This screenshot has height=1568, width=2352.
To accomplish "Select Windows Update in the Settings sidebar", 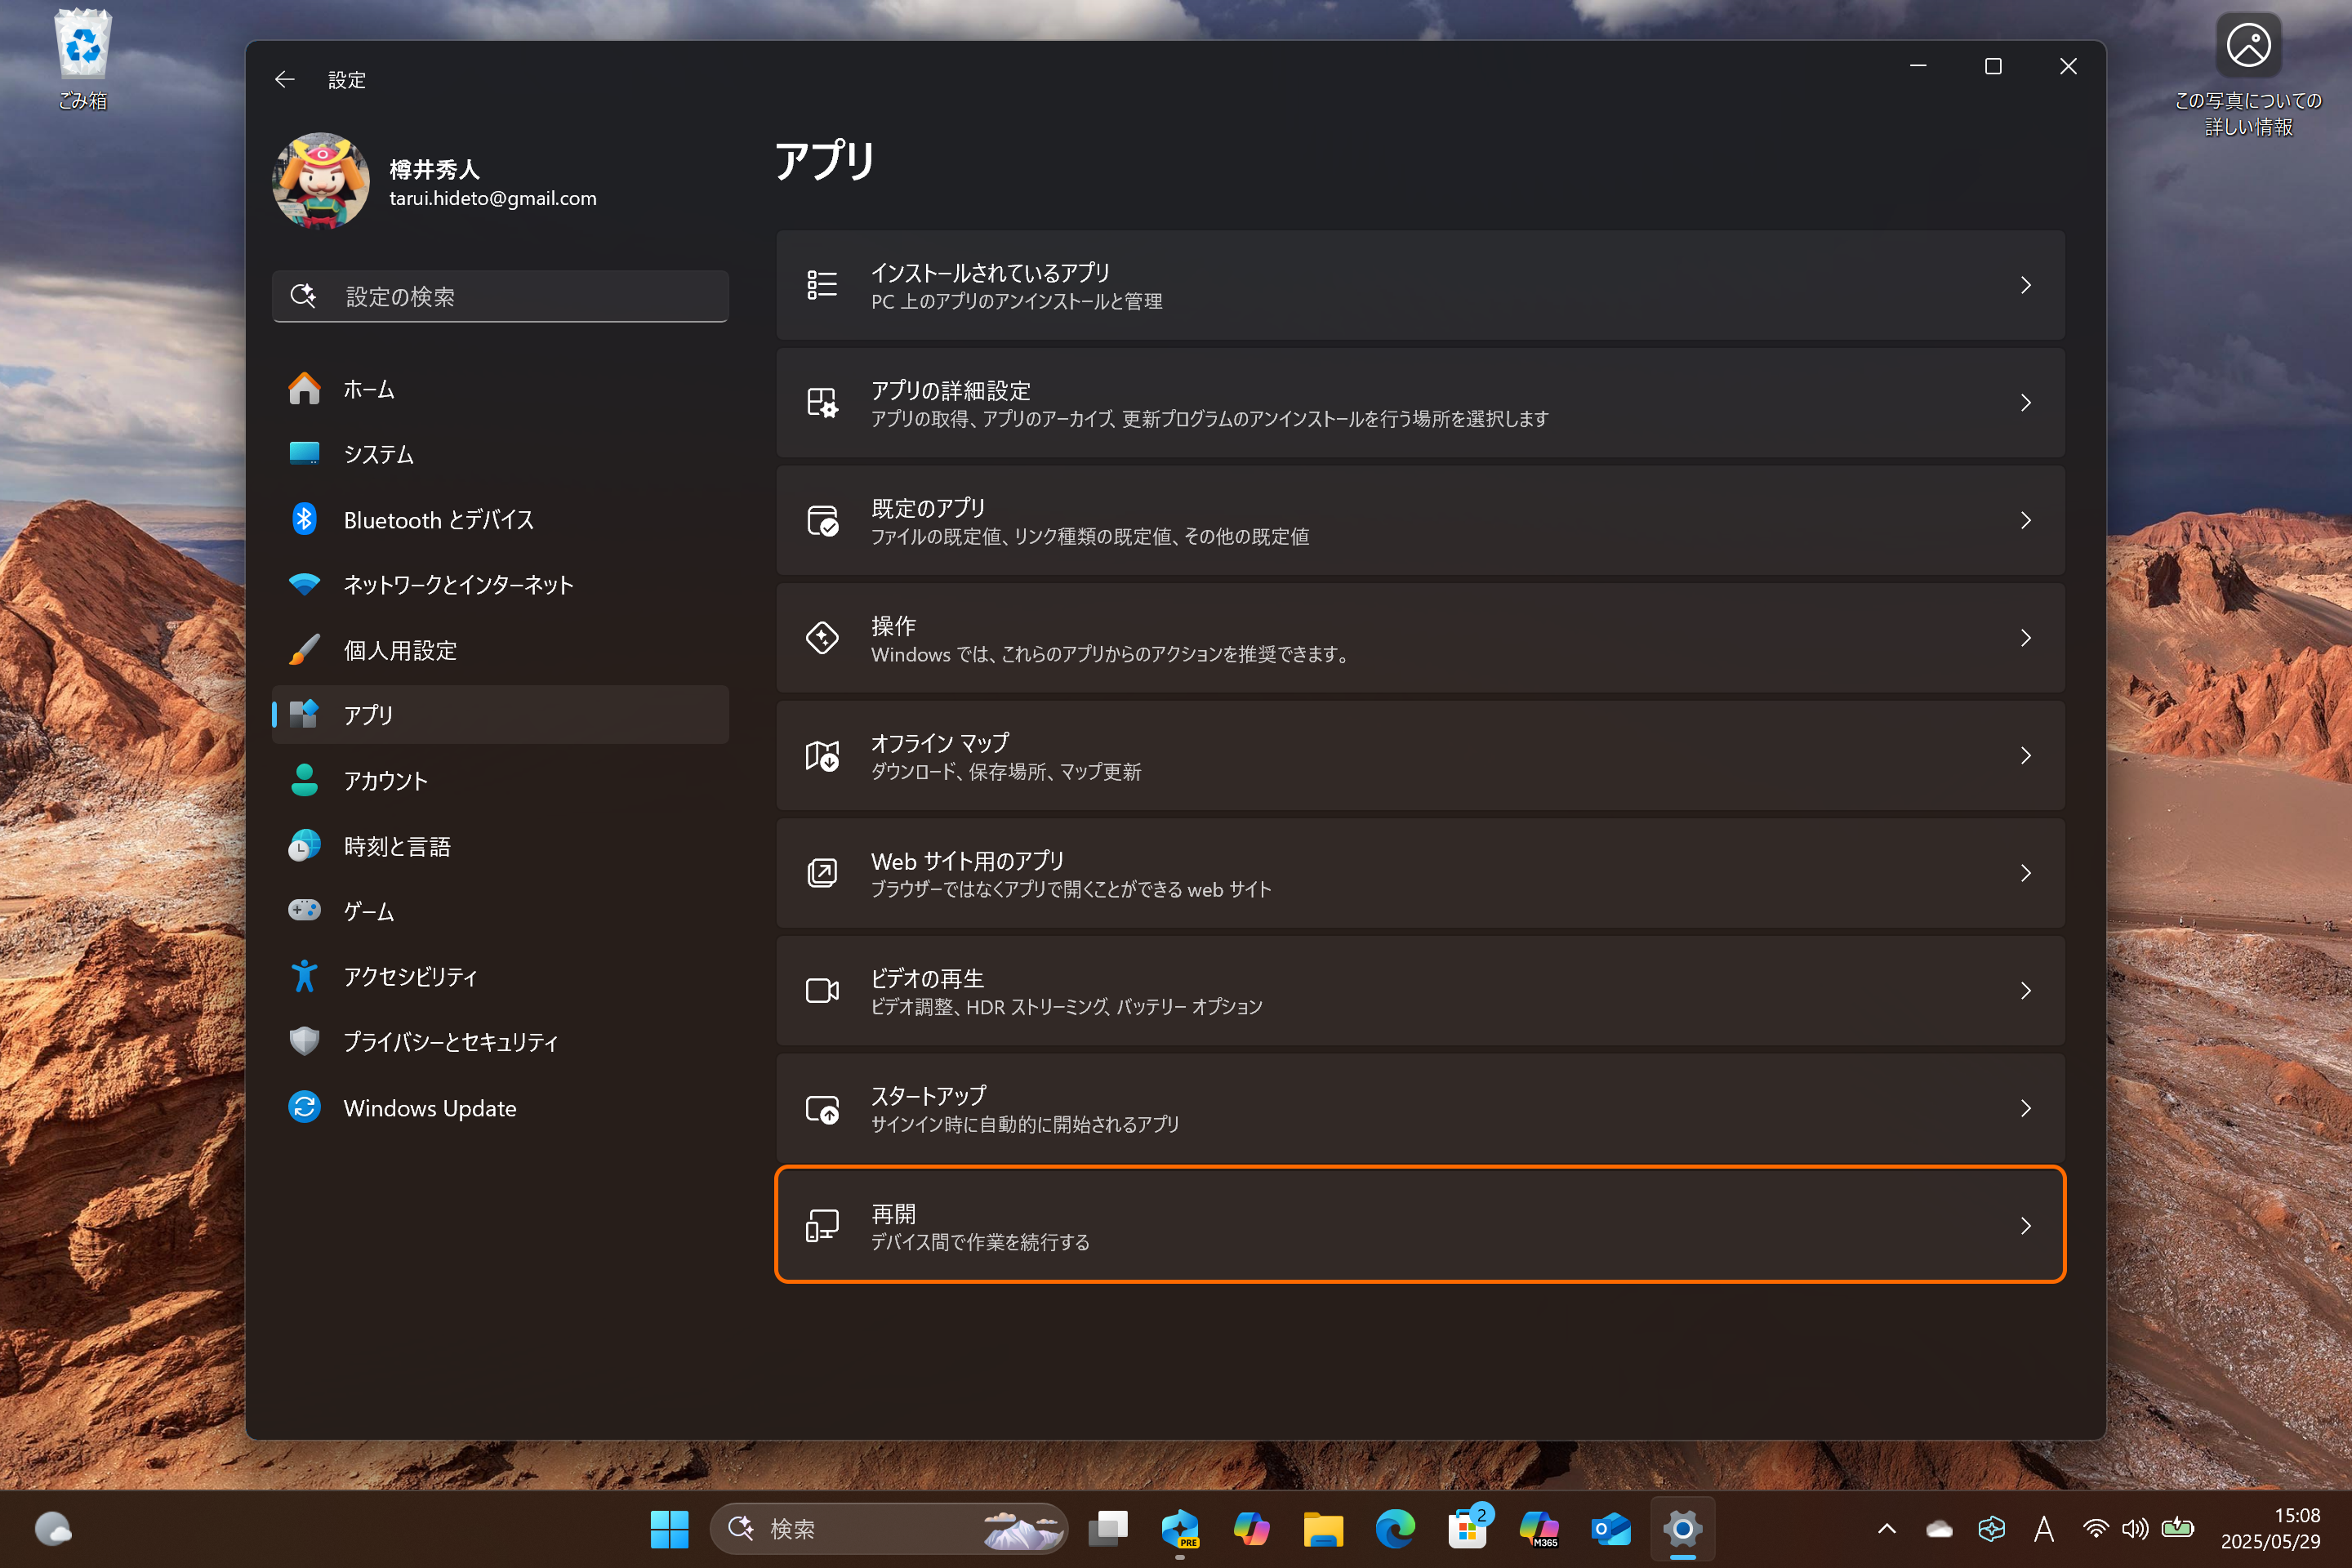I will (430, 1107).
